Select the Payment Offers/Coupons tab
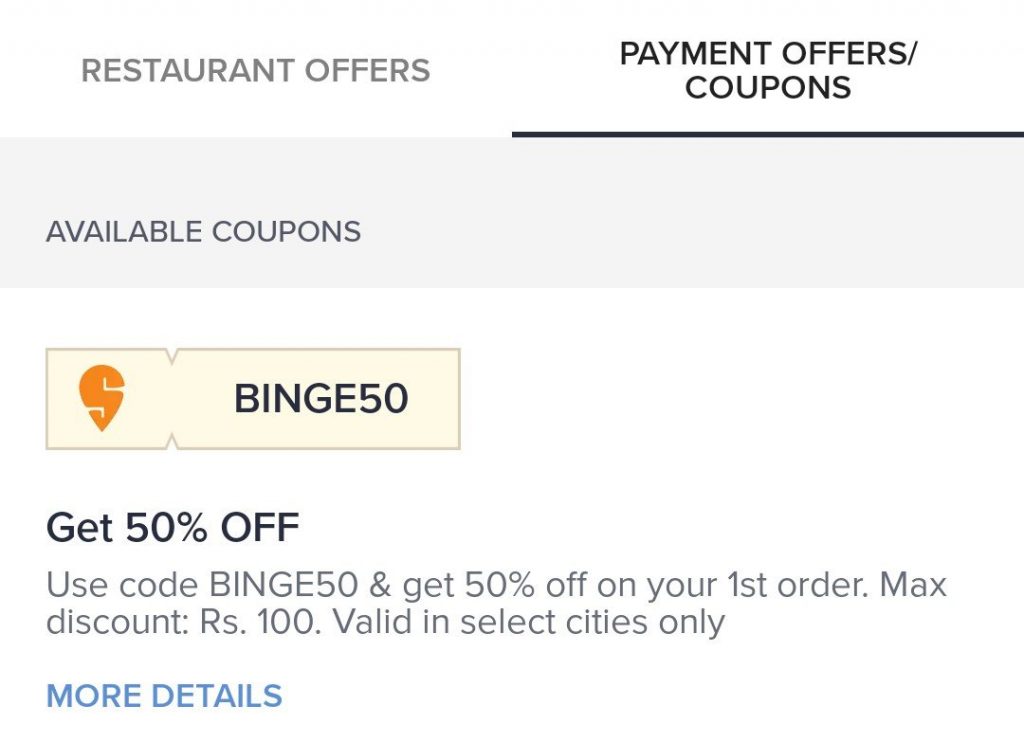The height and width of the screenshot is (742, 1024). (768, 71)
